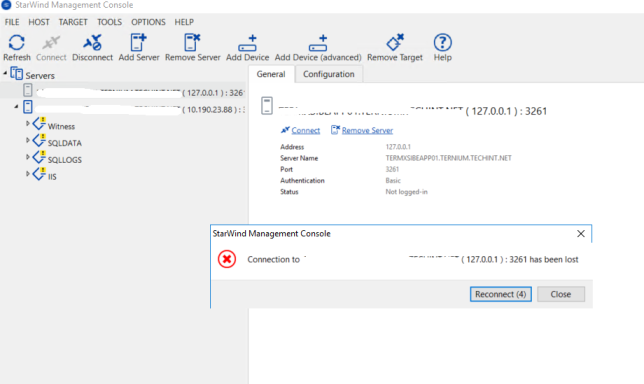Select the SQLLOGS tree item
644x384 pixels.
(64, 160)
